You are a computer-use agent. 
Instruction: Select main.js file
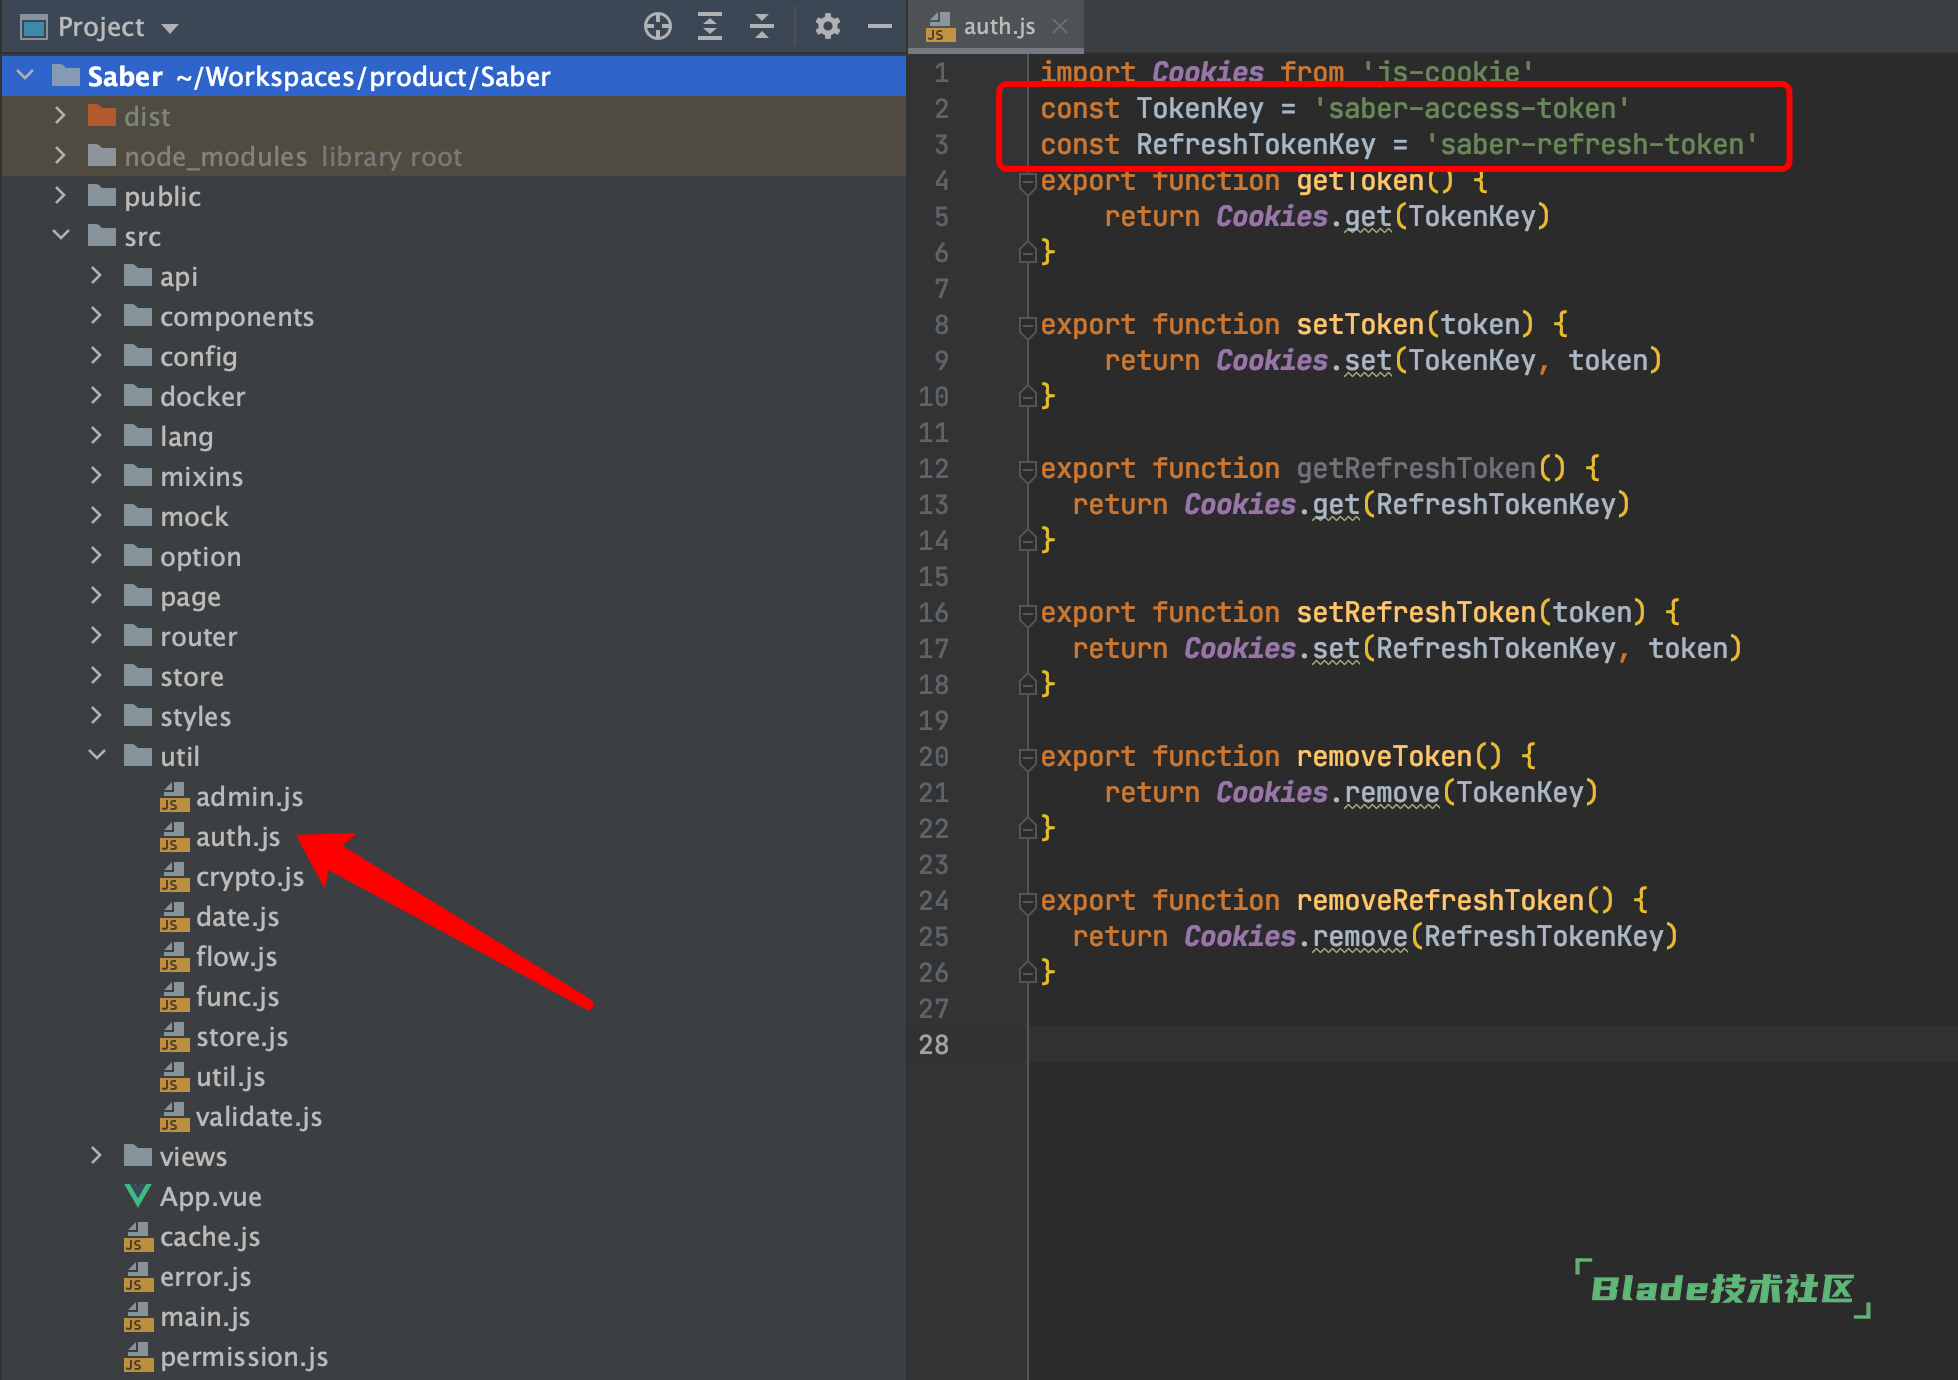[x=205, y=1317]
